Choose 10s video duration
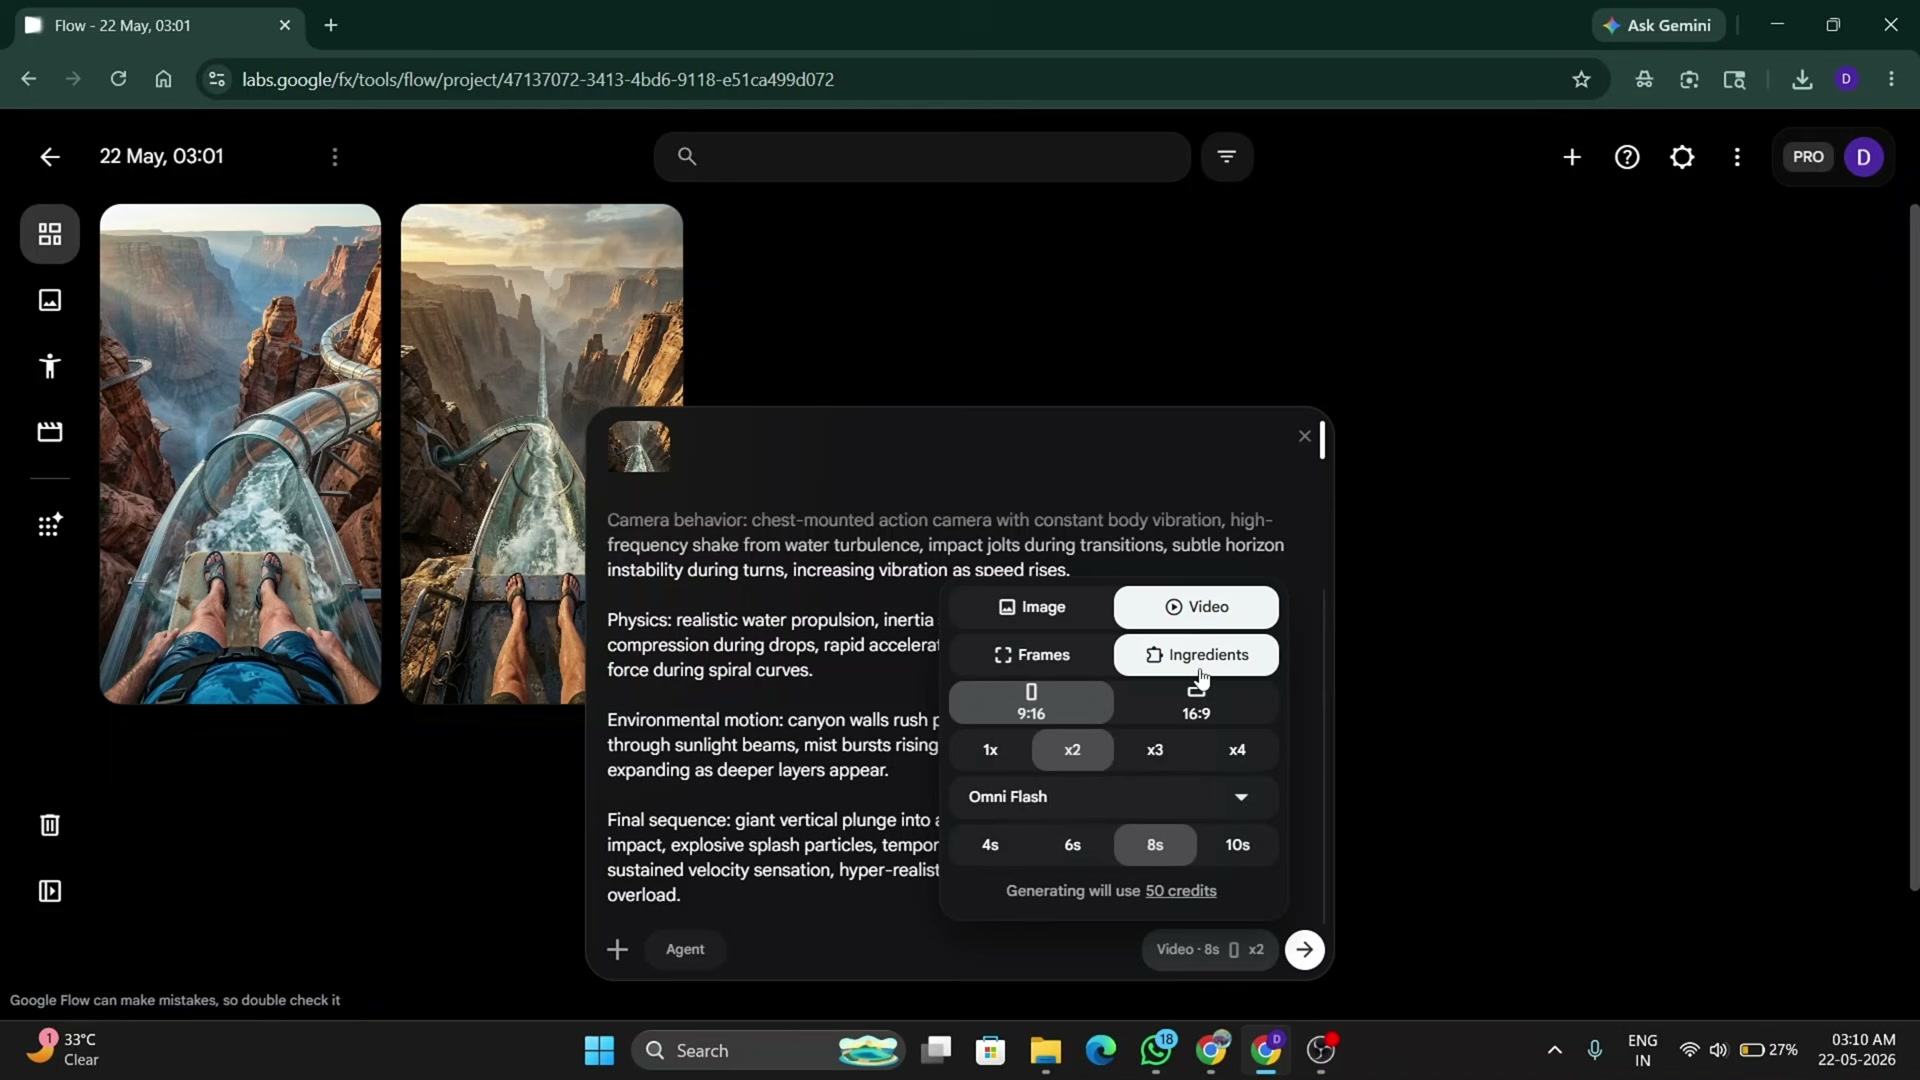Viewport: 1920px width, 1080px height. click(x=1237, y=845)
